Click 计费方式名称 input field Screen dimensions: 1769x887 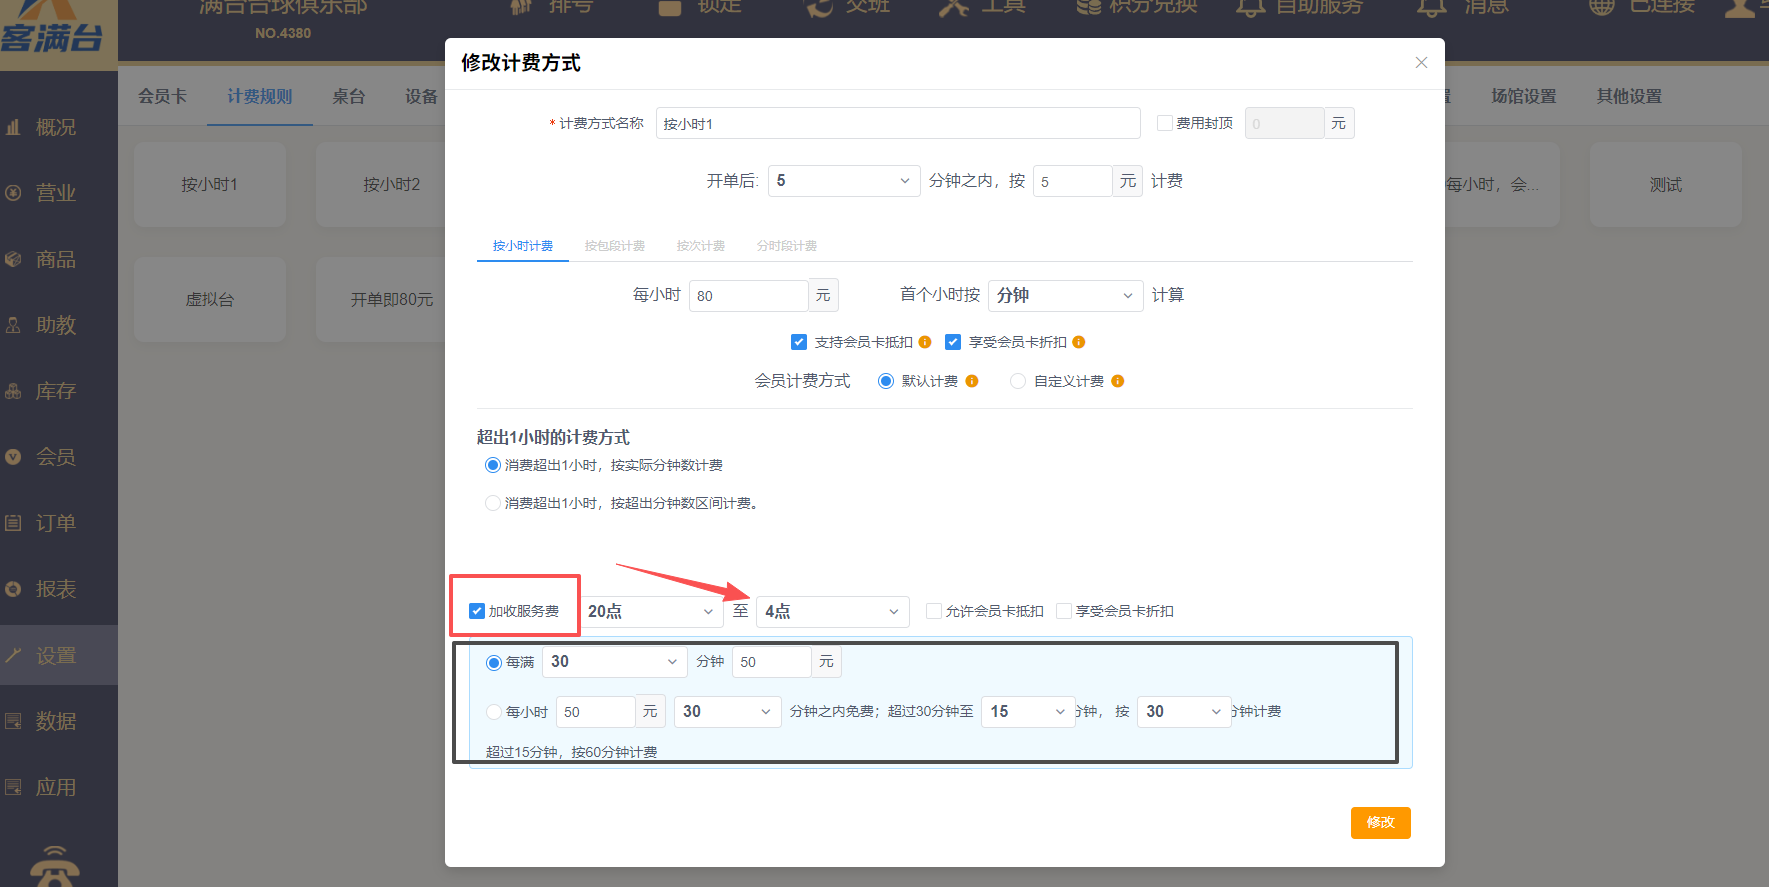pyautogui.click(x=898, y=123)
